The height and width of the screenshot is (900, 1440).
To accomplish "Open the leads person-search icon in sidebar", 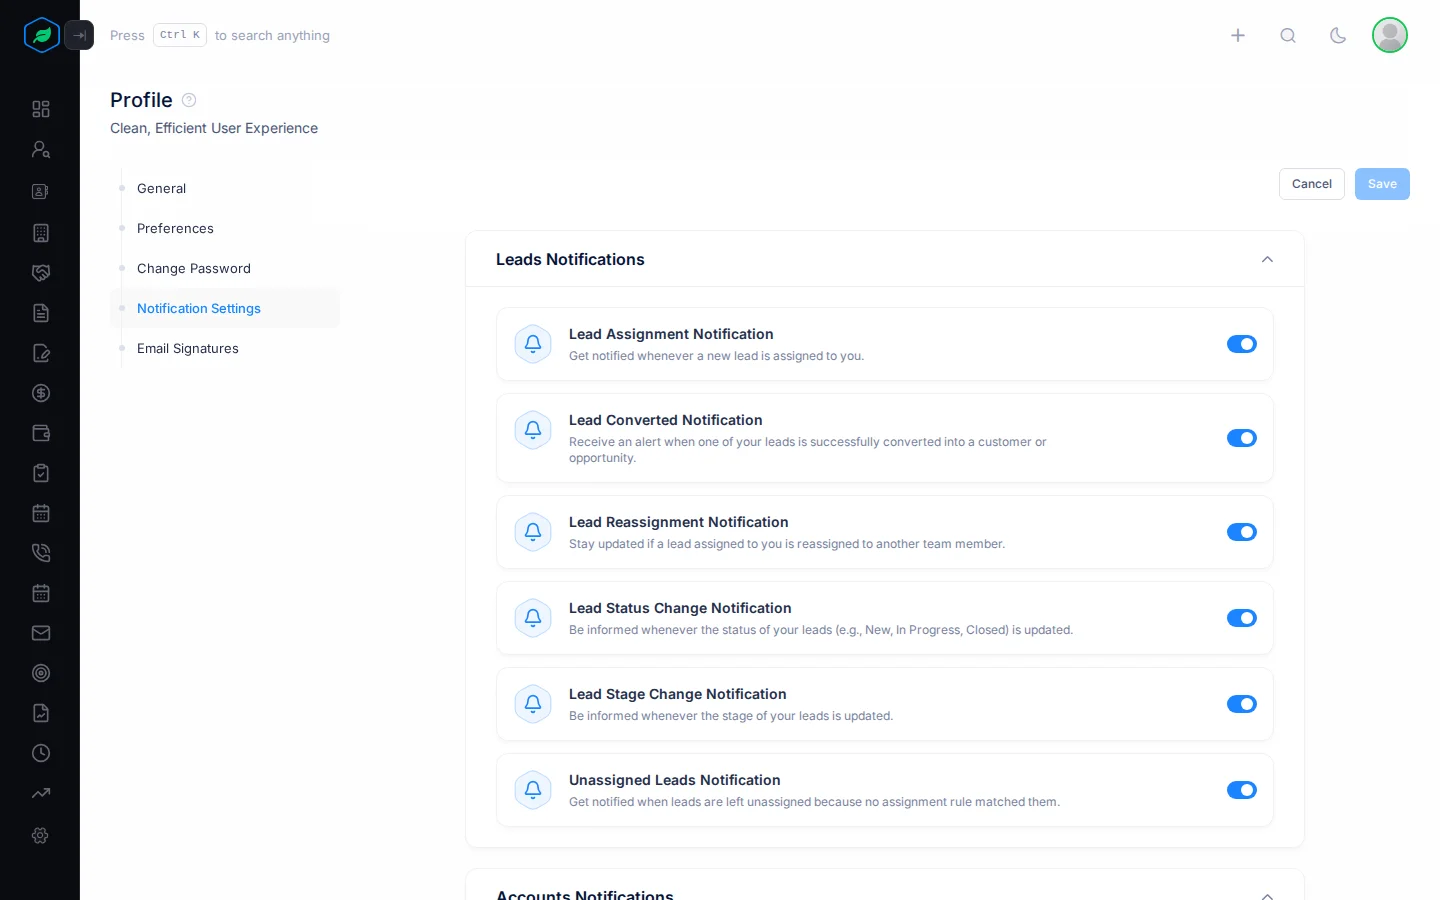I will point(41,149).
